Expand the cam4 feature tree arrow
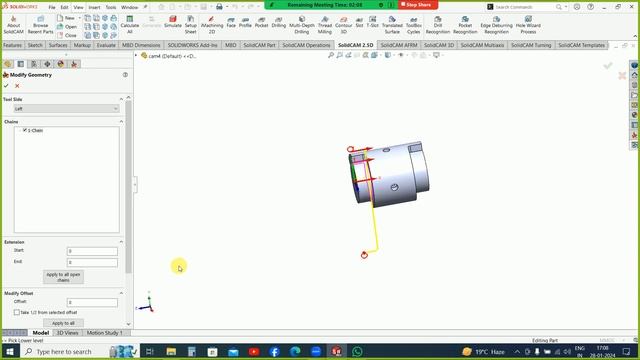Screen dimensions: 640x360 136,56
